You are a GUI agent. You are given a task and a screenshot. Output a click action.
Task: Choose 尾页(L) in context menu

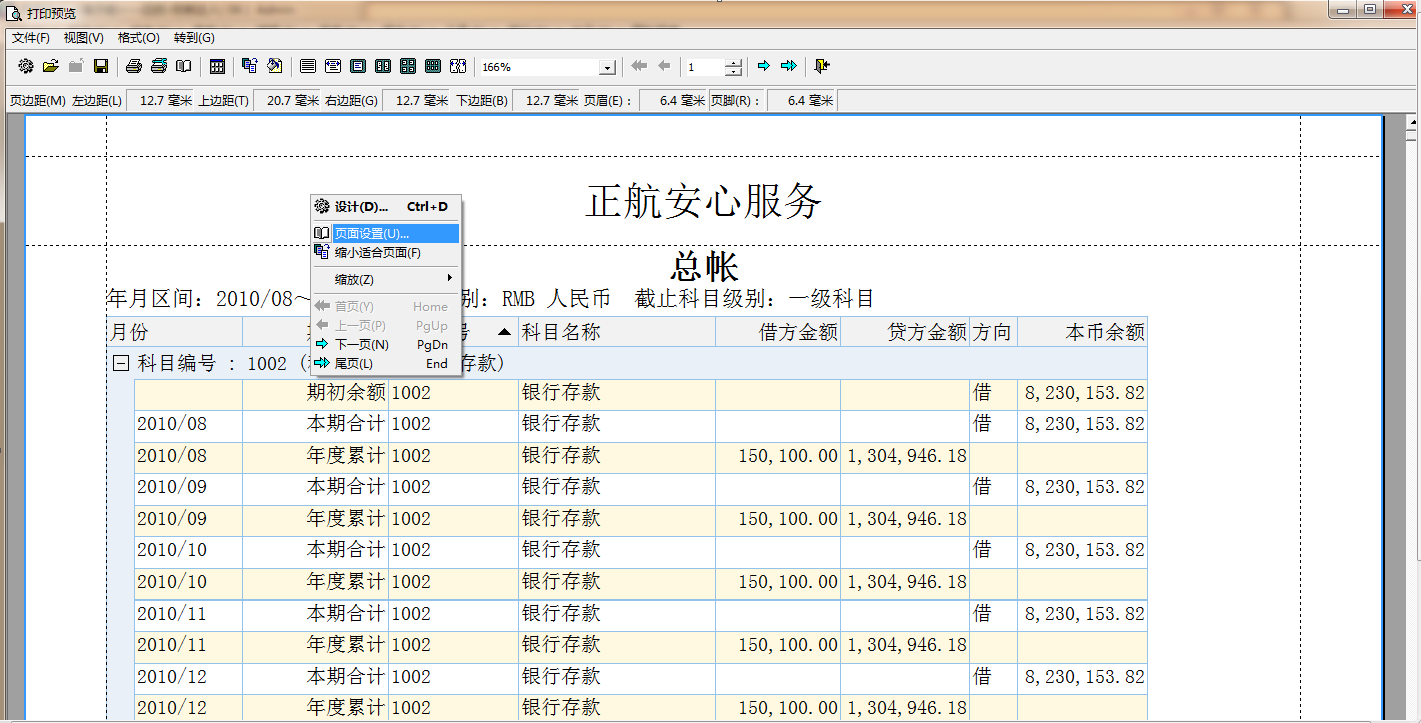click(385, 364)
